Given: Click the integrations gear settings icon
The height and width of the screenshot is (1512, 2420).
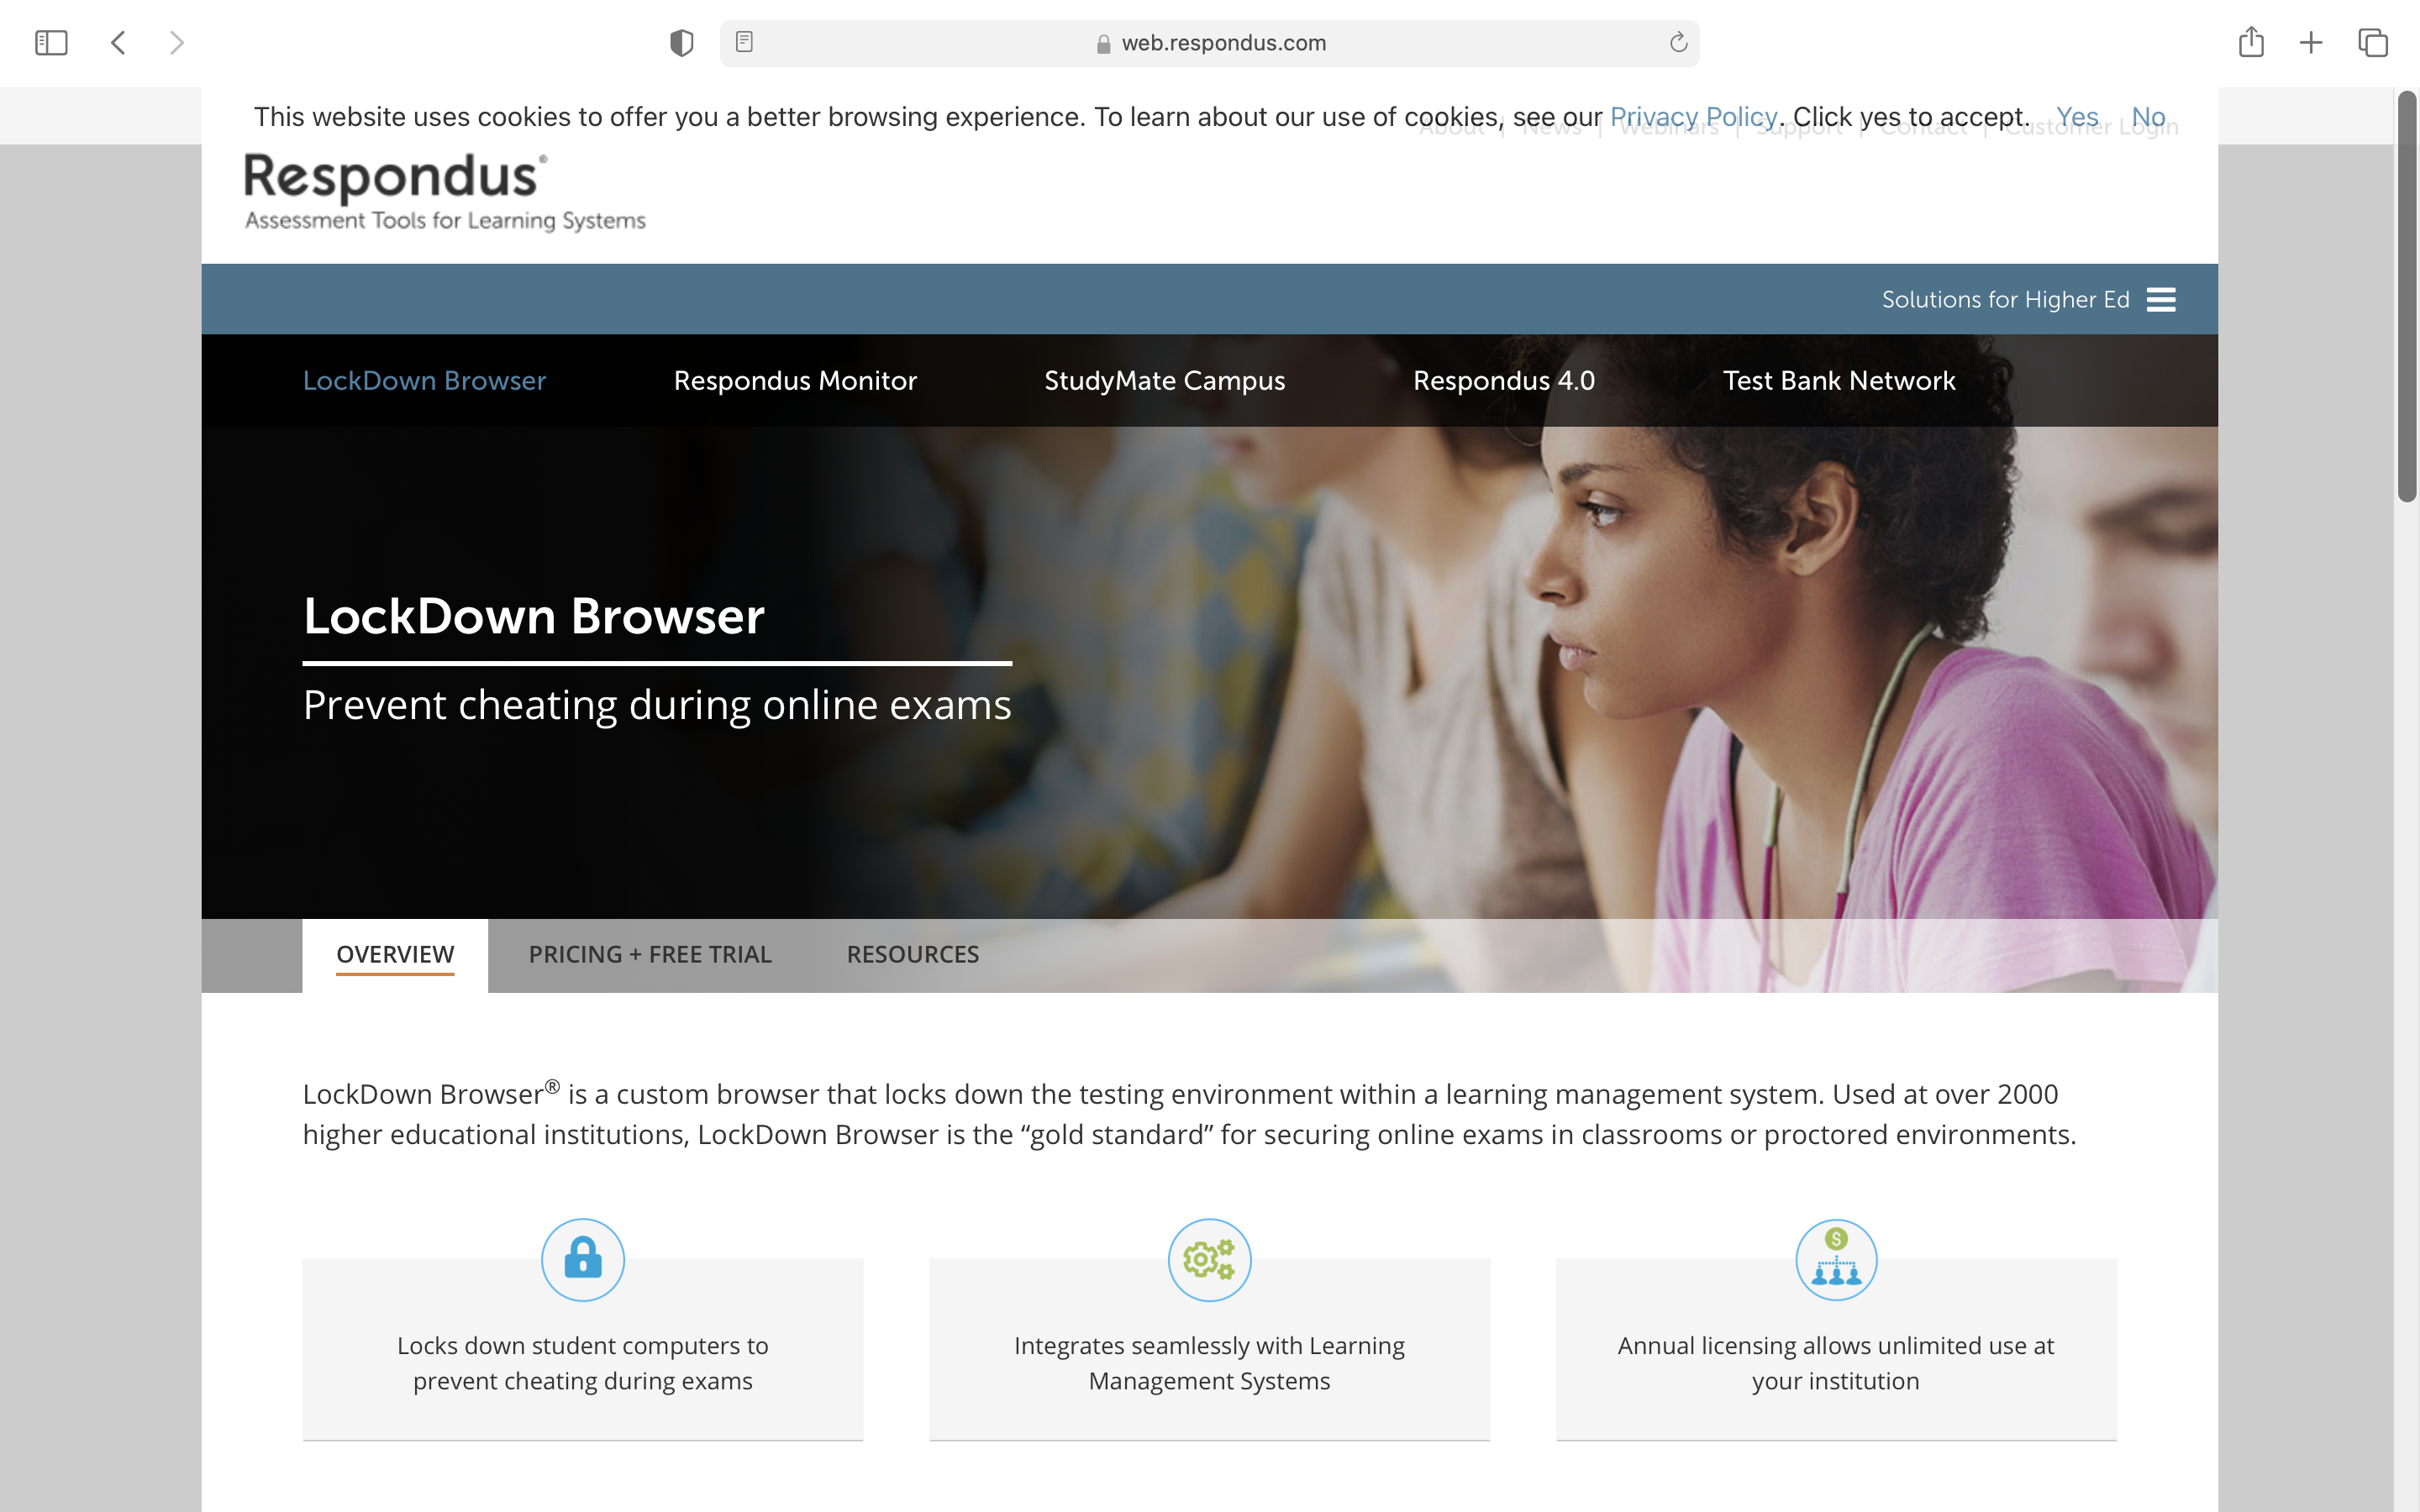Looking at the screenshot, I should pyautogui.click(x=1209, y=1259).
